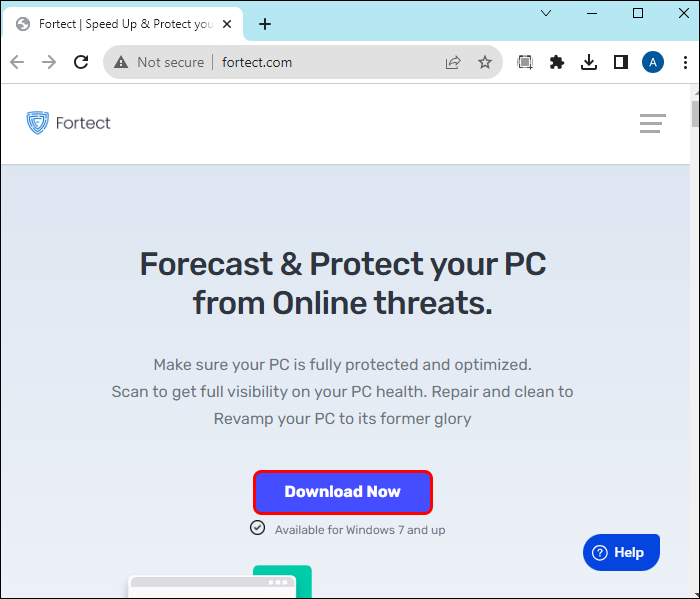Open the Extensions puzzle piece menu
Screen dimensions: 700x599
coord(557,62)
